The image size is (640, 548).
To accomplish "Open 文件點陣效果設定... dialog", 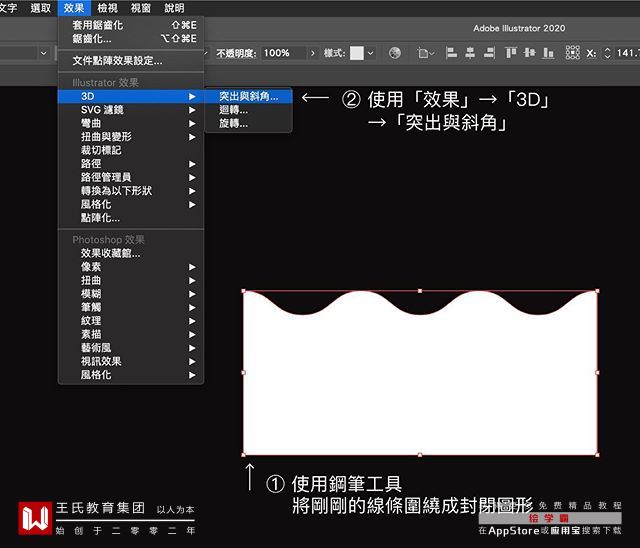I will tap(131, 61).
